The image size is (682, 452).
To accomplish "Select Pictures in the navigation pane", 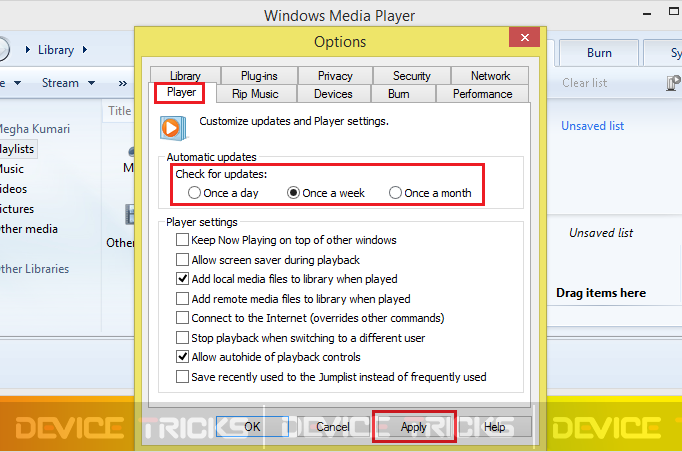I will 17,209.
